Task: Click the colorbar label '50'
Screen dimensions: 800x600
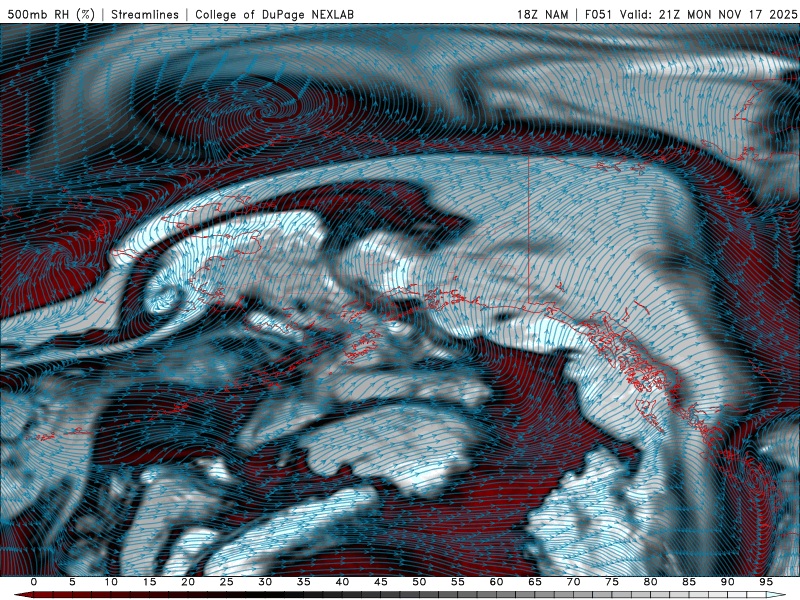Action: pos(419,582)
